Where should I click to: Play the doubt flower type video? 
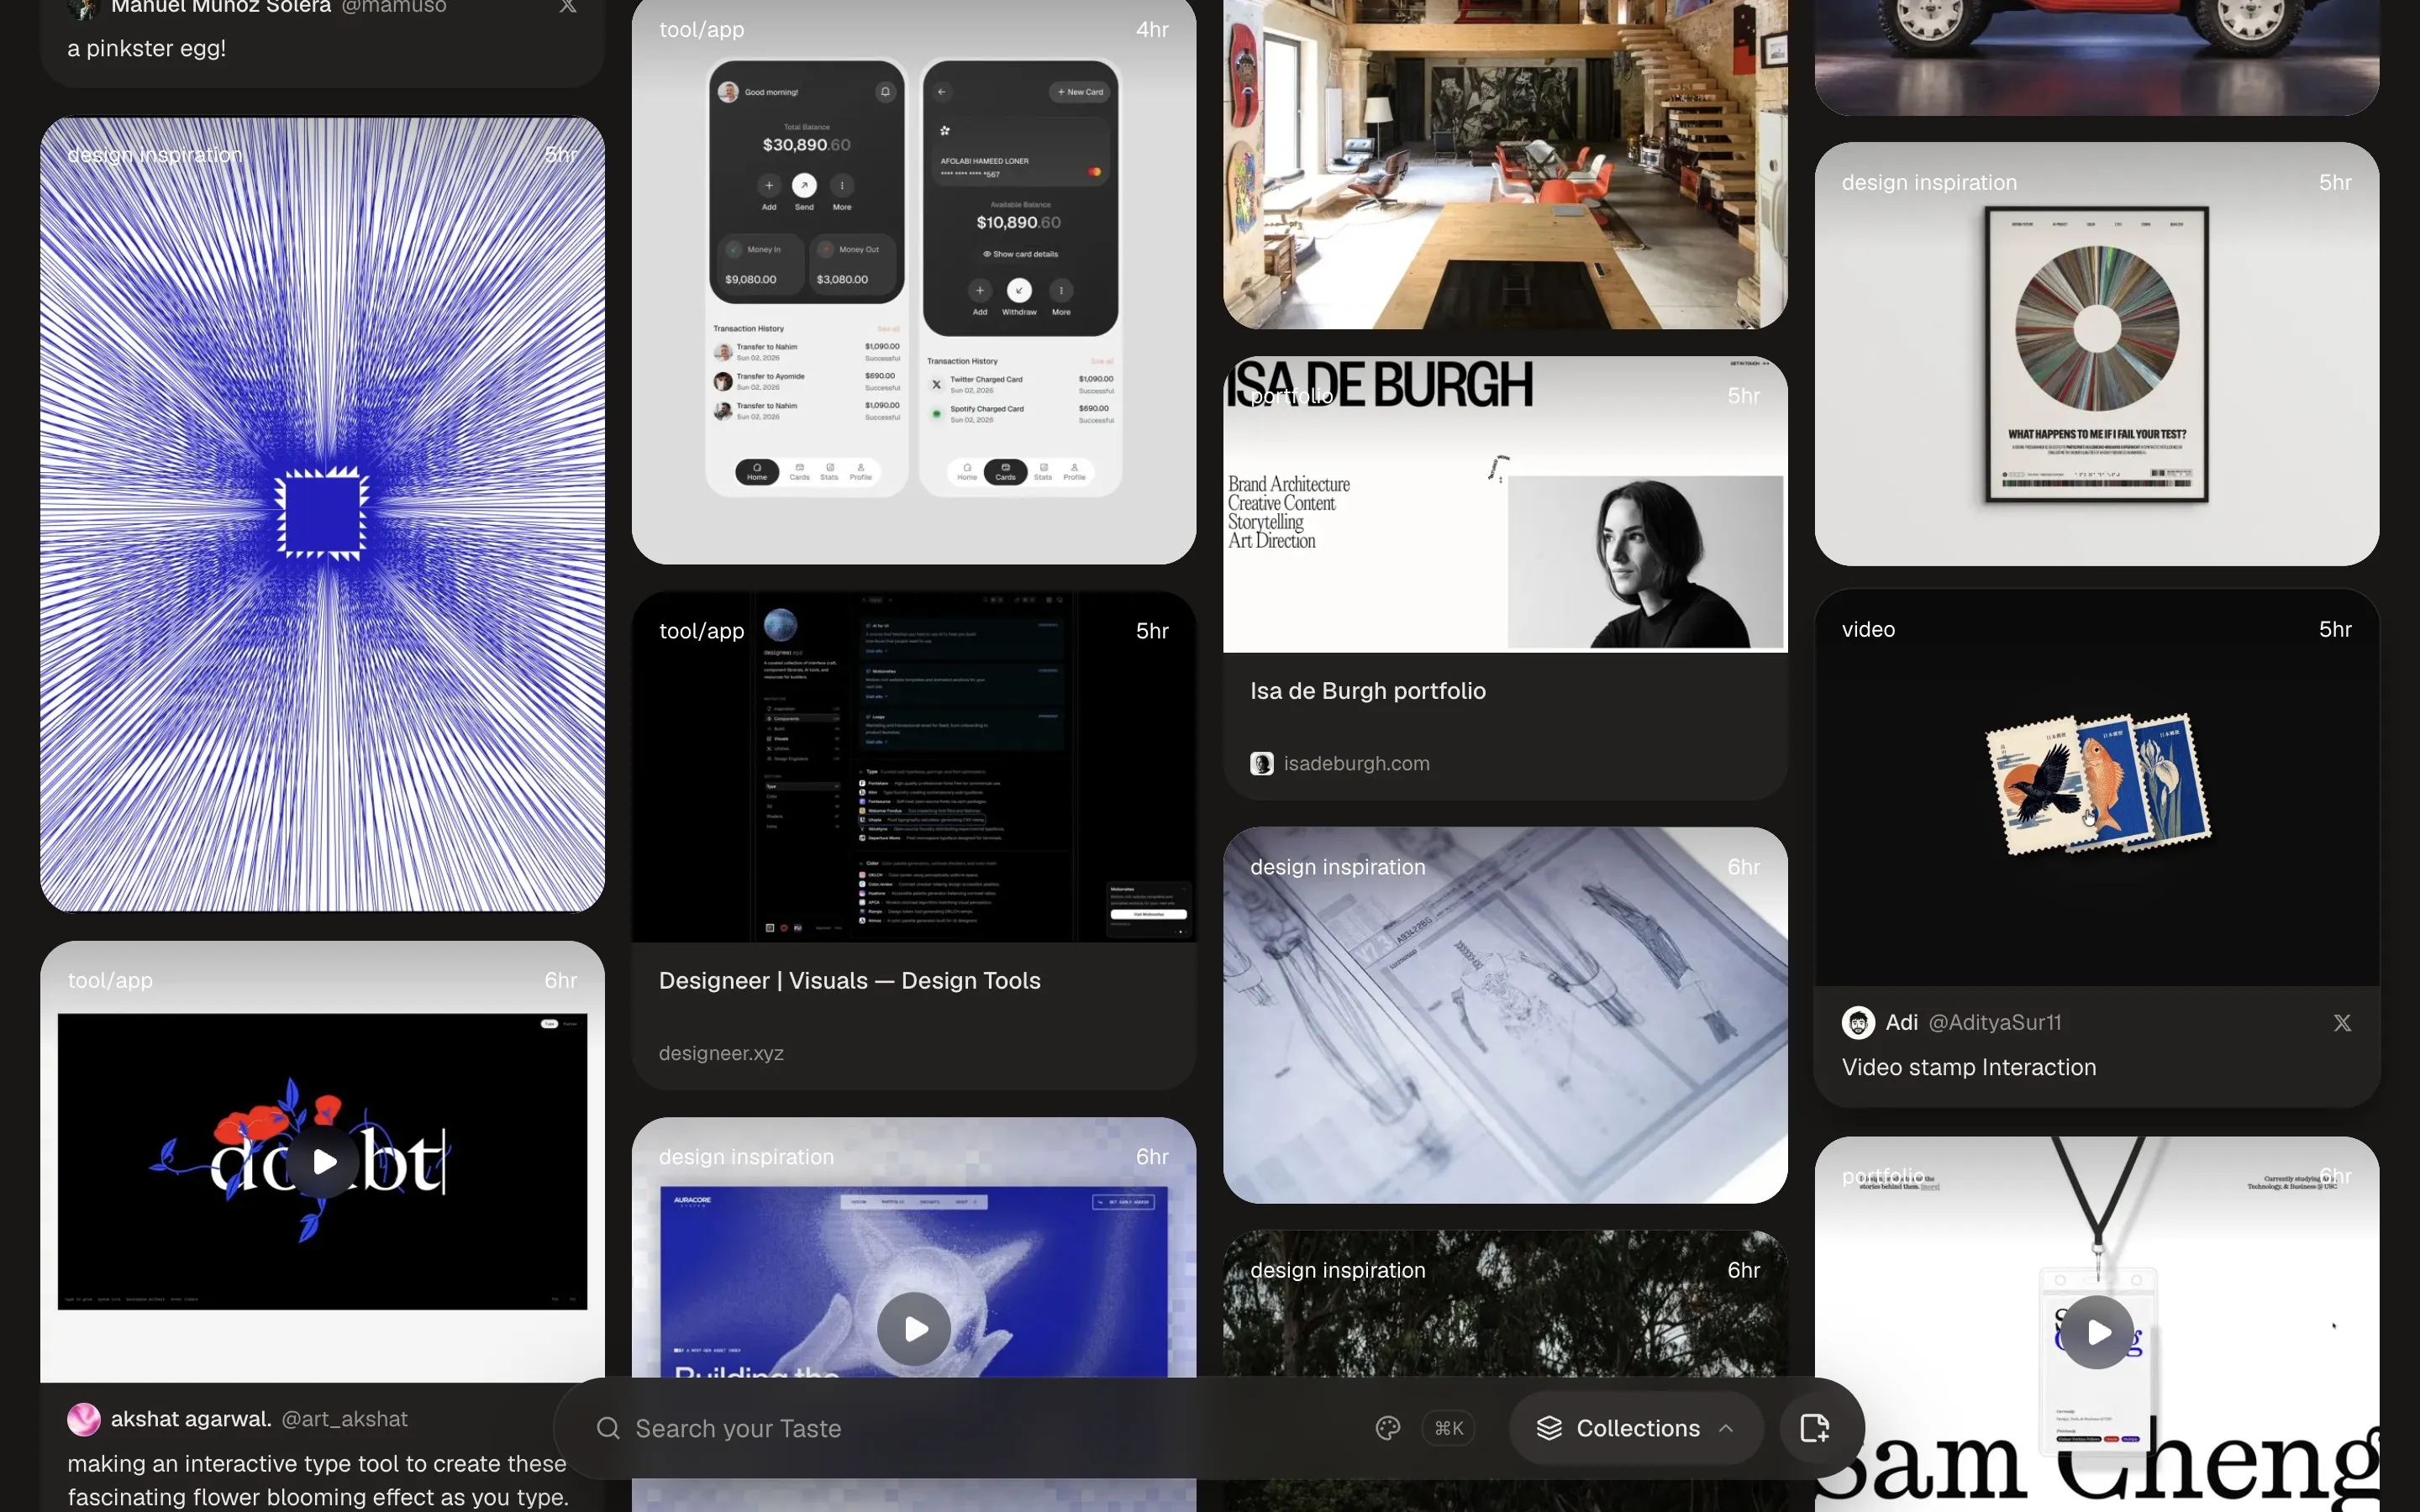click(x=324, y=1162)
